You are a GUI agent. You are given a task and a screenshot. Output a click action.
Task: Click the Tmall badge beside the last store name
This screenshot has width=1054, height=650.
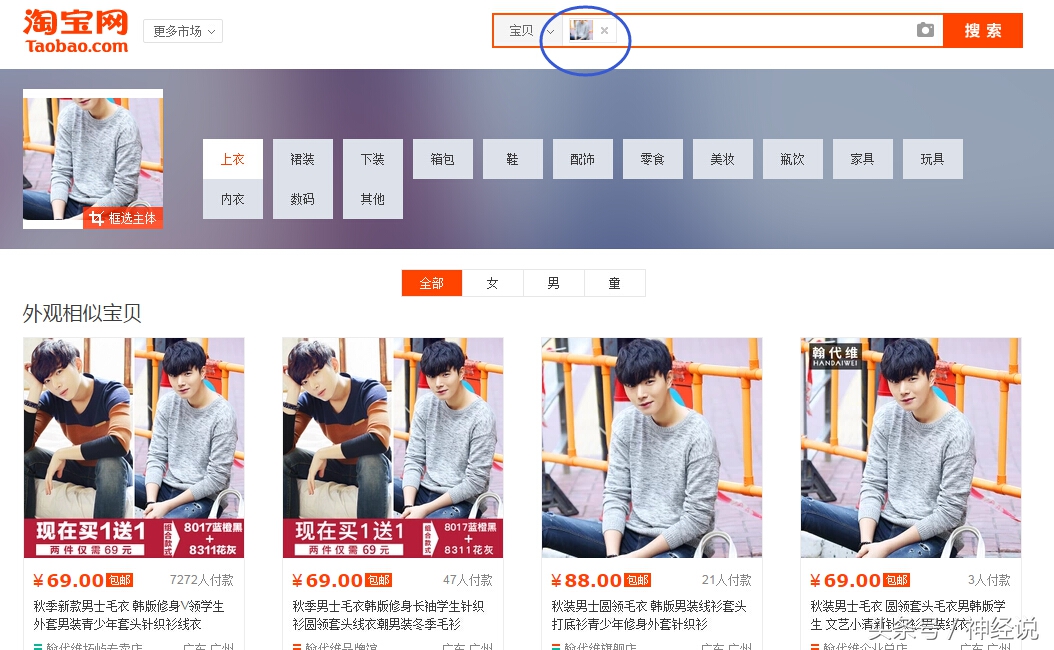coord(814,645)
